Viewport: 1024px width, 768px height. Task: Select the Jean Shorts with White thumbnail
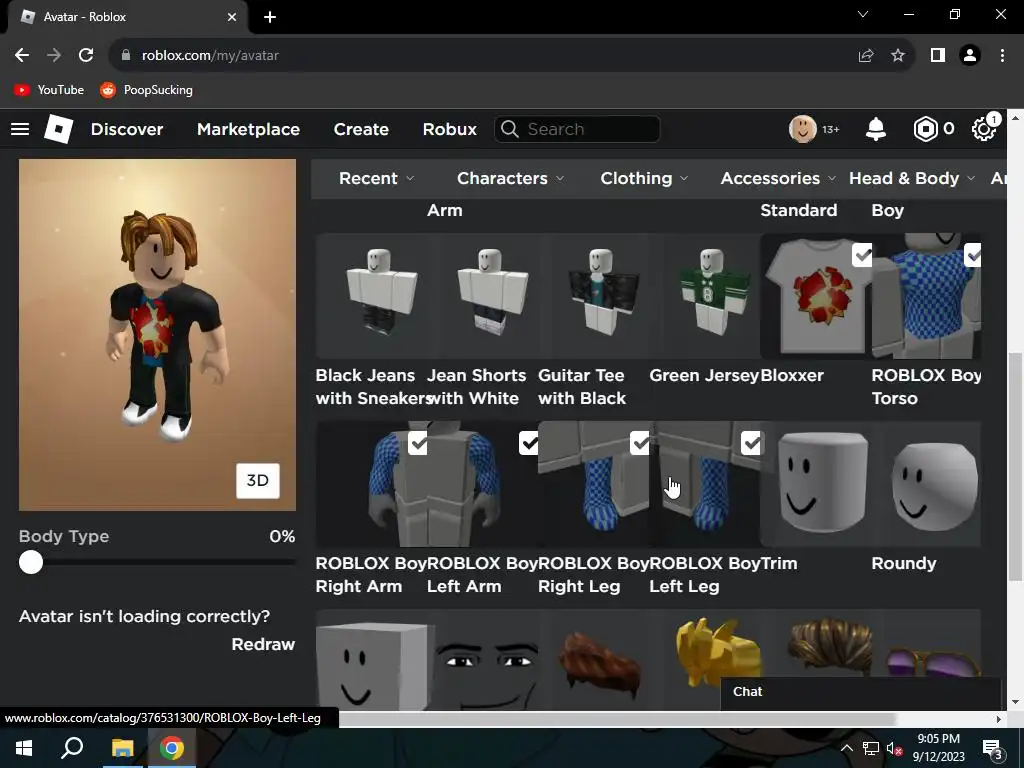[x=483, y=296]
